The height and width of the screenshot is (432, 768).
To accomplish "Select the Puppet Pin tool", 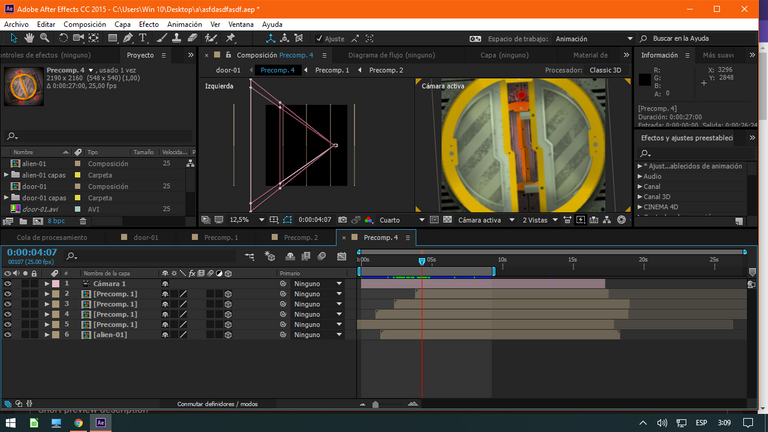I will point(230,38).
